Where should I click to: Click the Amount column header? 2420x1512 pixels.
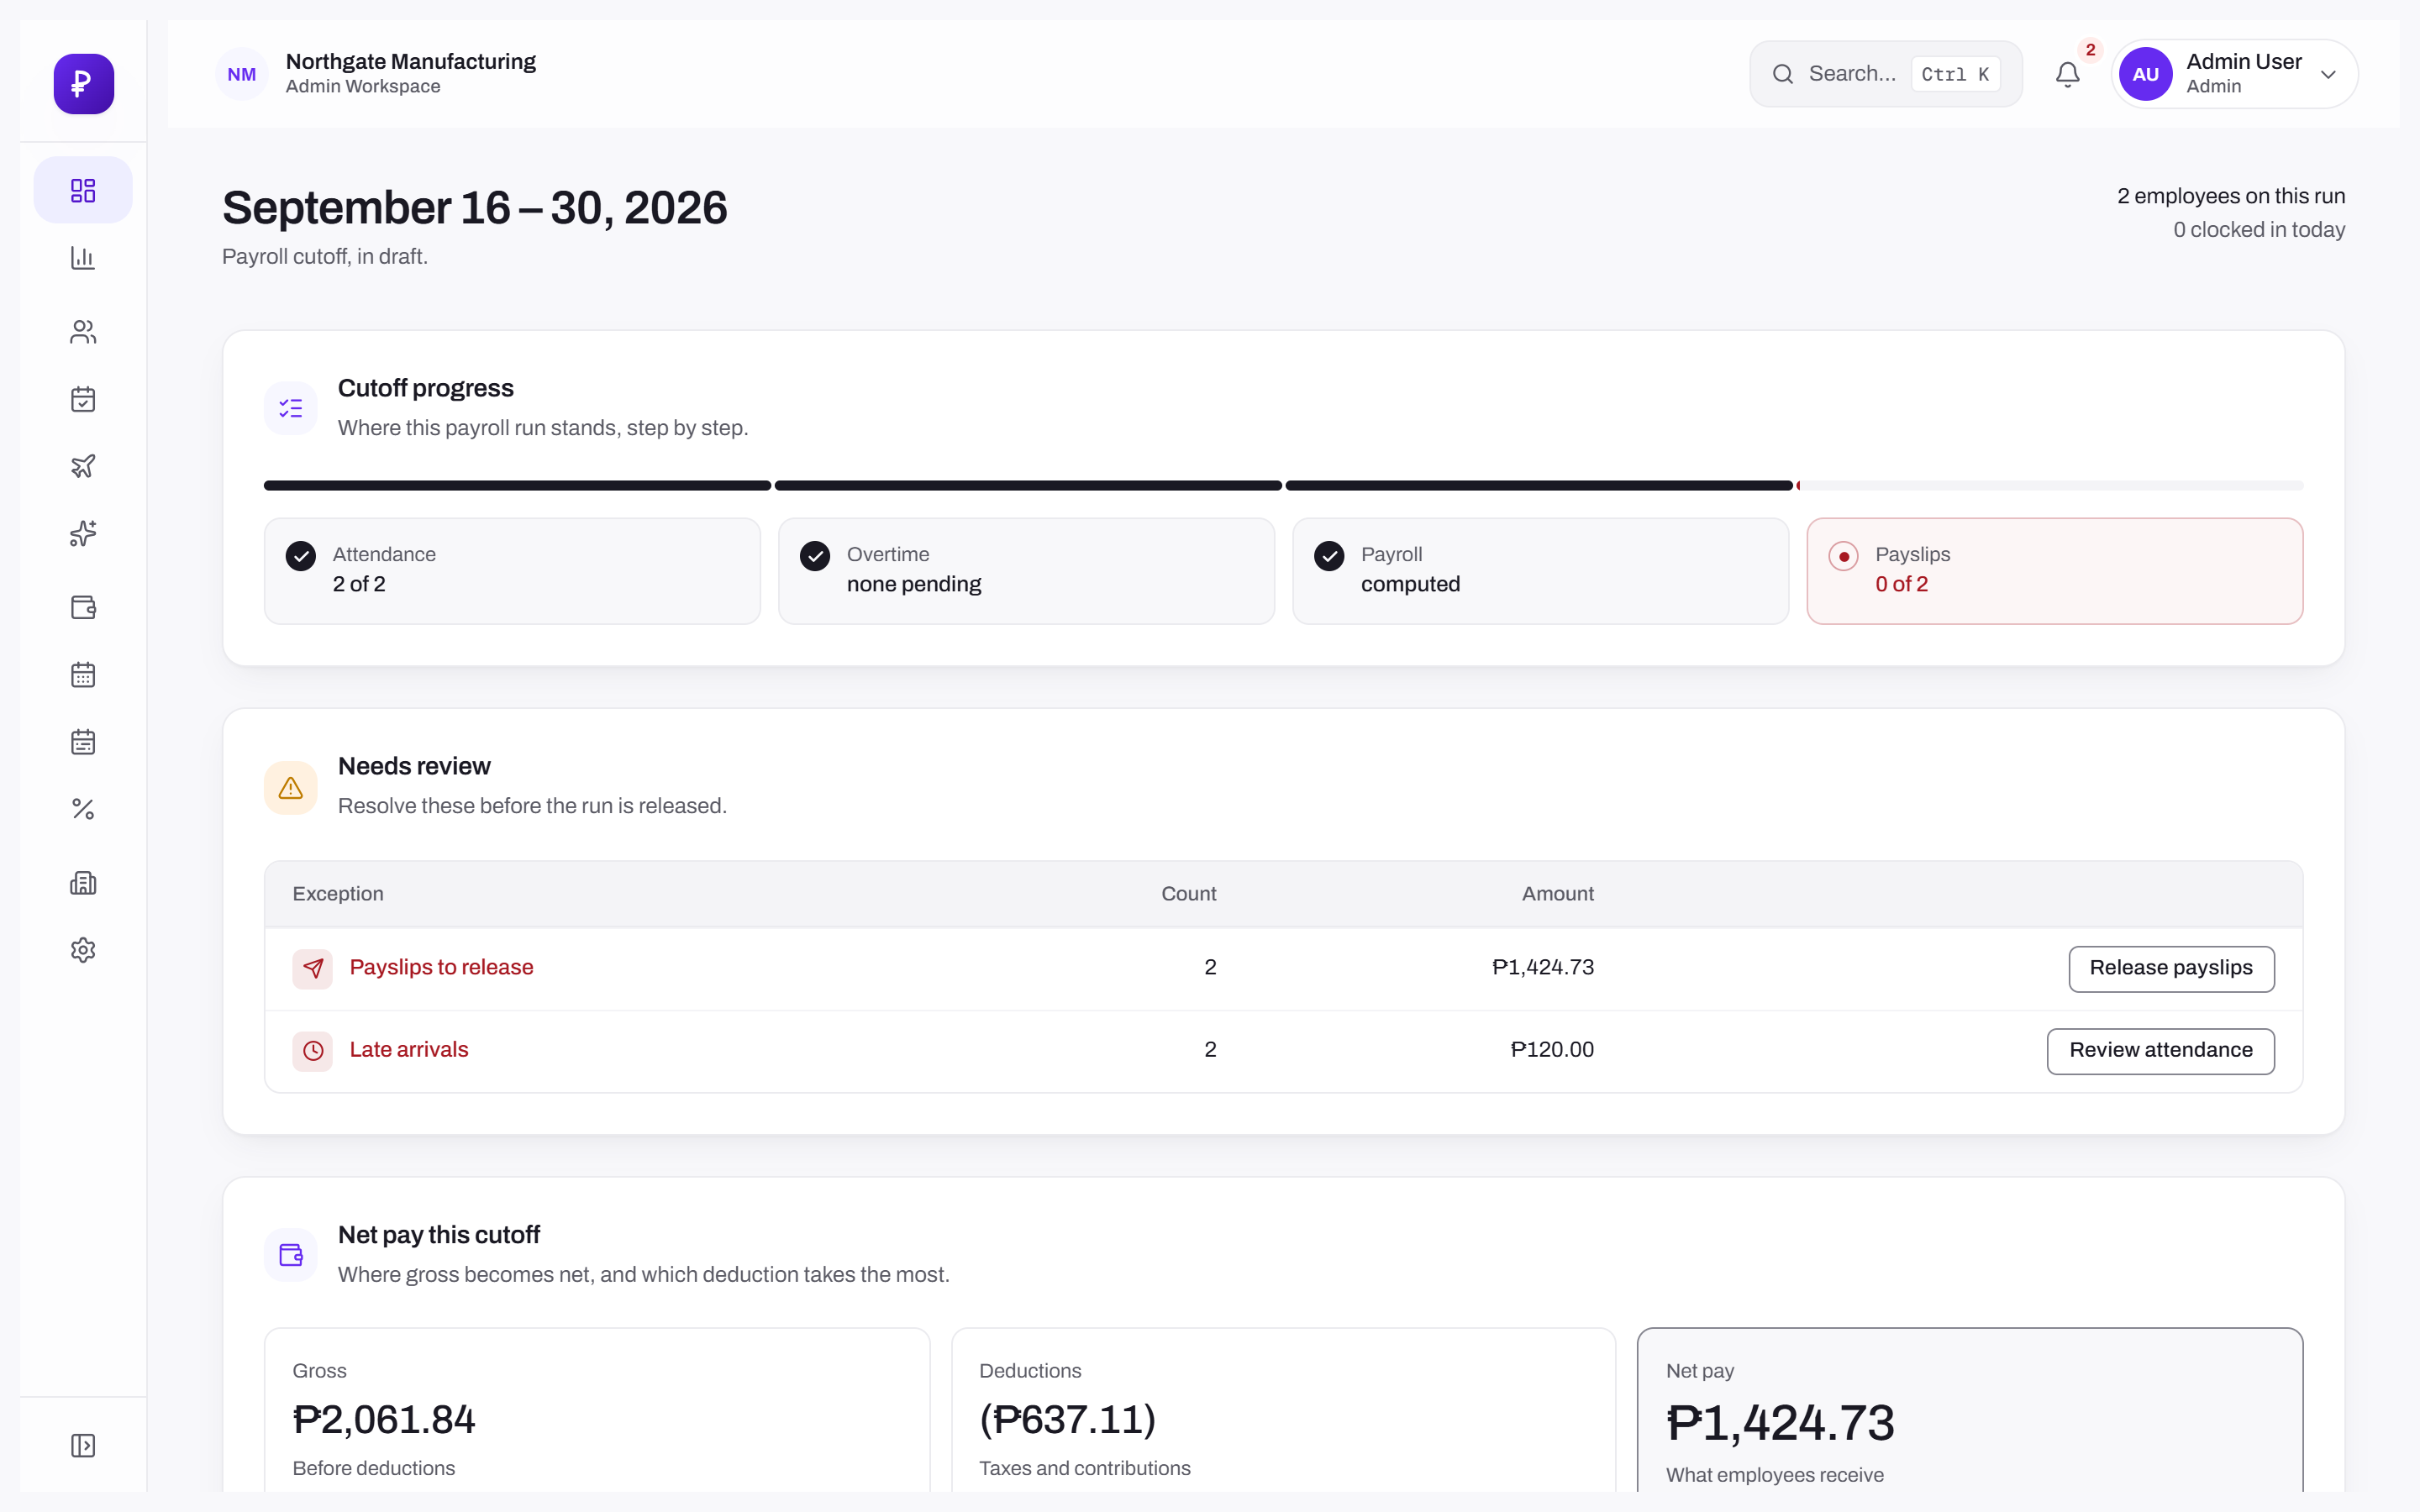[x=1557, y=894]
